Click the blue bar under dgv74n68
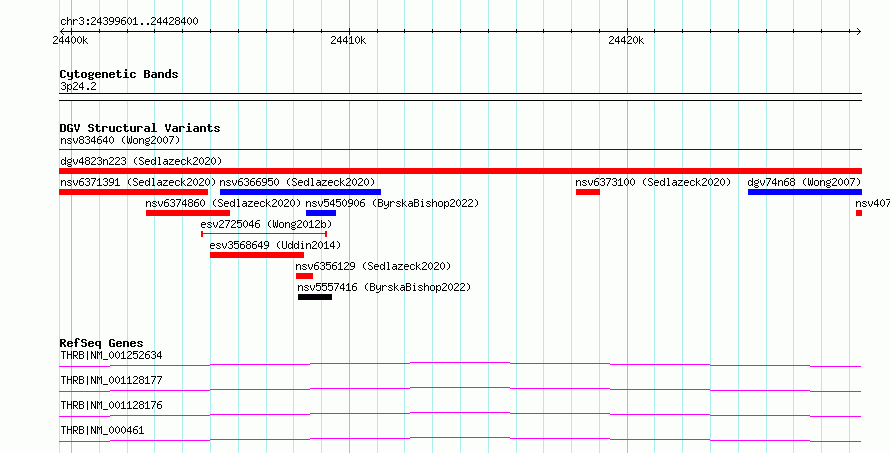The image size is (890, 453). [x=805, y=192]
